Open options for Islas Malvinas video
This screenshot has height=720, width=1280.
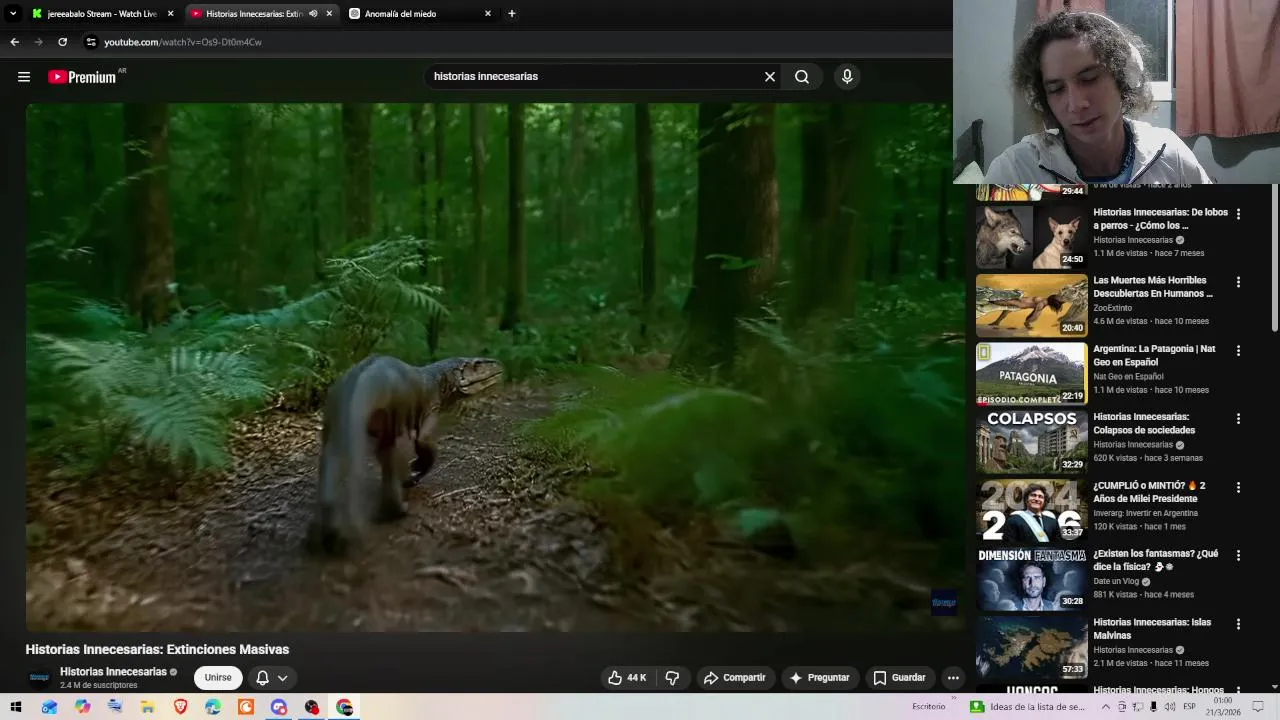1238,624
